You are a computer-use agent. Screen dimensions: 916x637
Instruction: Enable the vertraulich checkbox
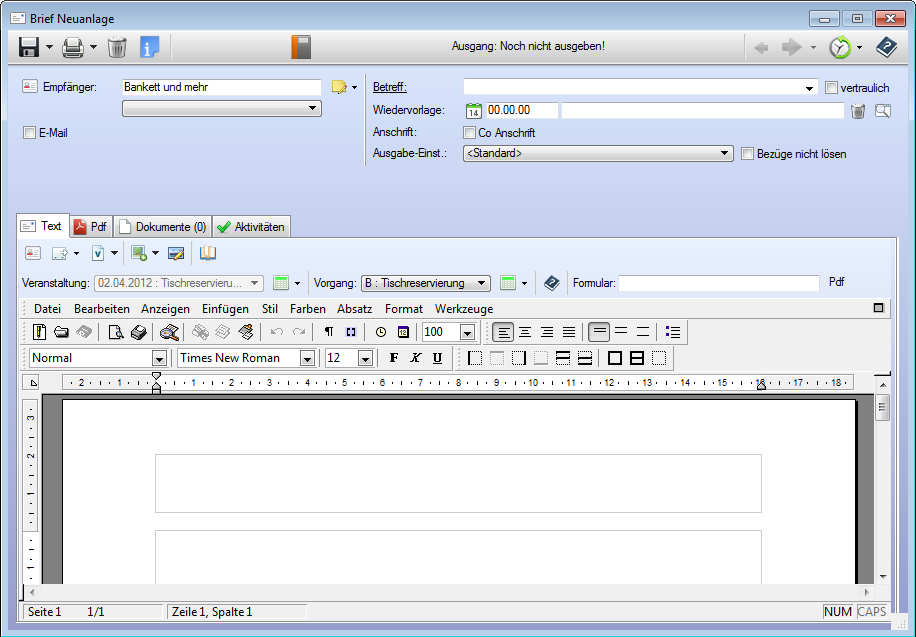tap(831, 88)
